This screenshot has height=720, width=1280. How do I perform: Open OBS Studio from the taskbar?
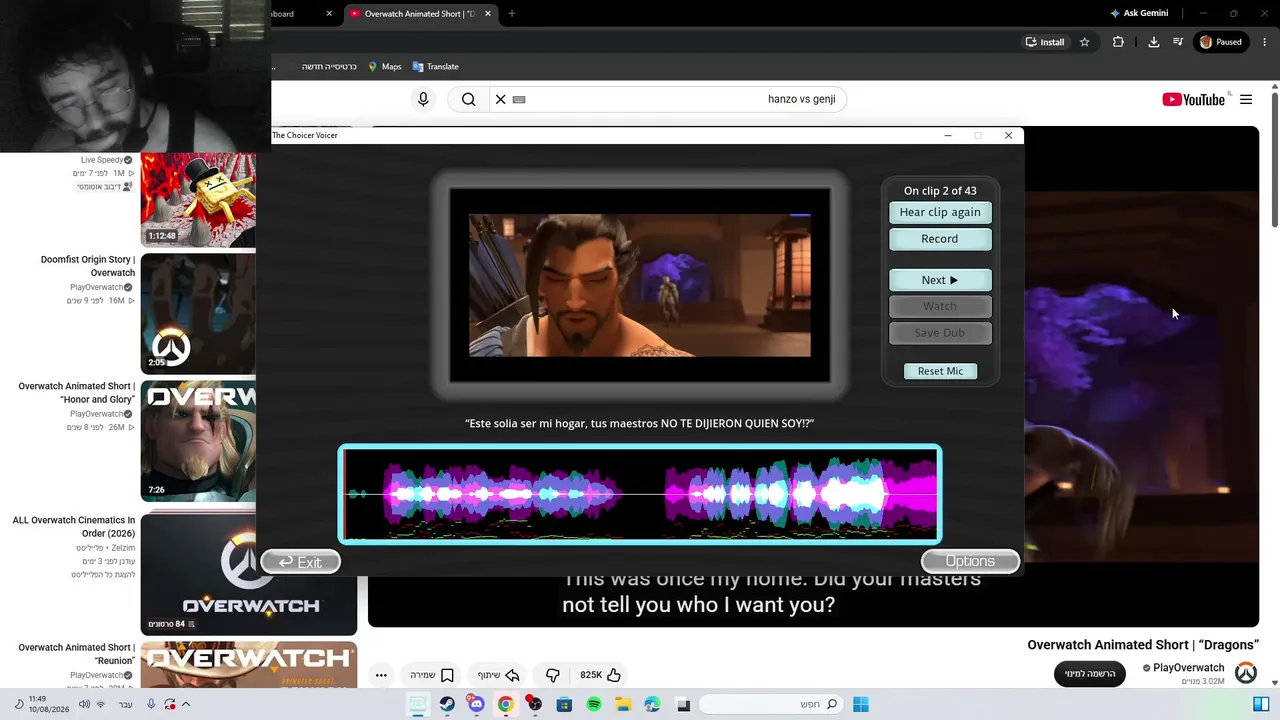[x=535, y=705]
